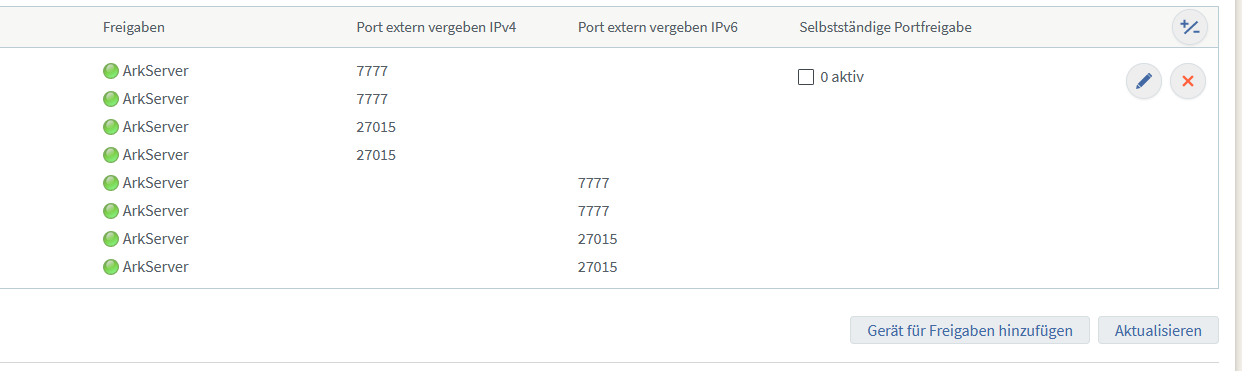This screenshot has height=371, width=1242.
Task: Click green status dot of first IPv6 7777 entry
Action: [x=111, y=183]
